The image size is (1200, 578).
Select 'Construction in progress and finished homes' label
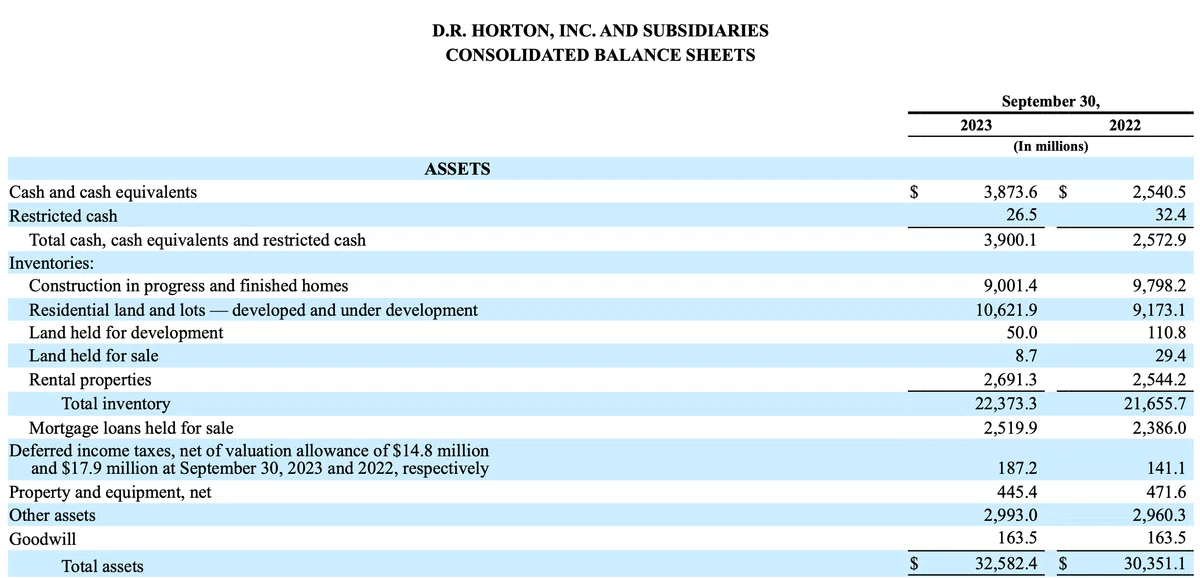tap(189, 286)
